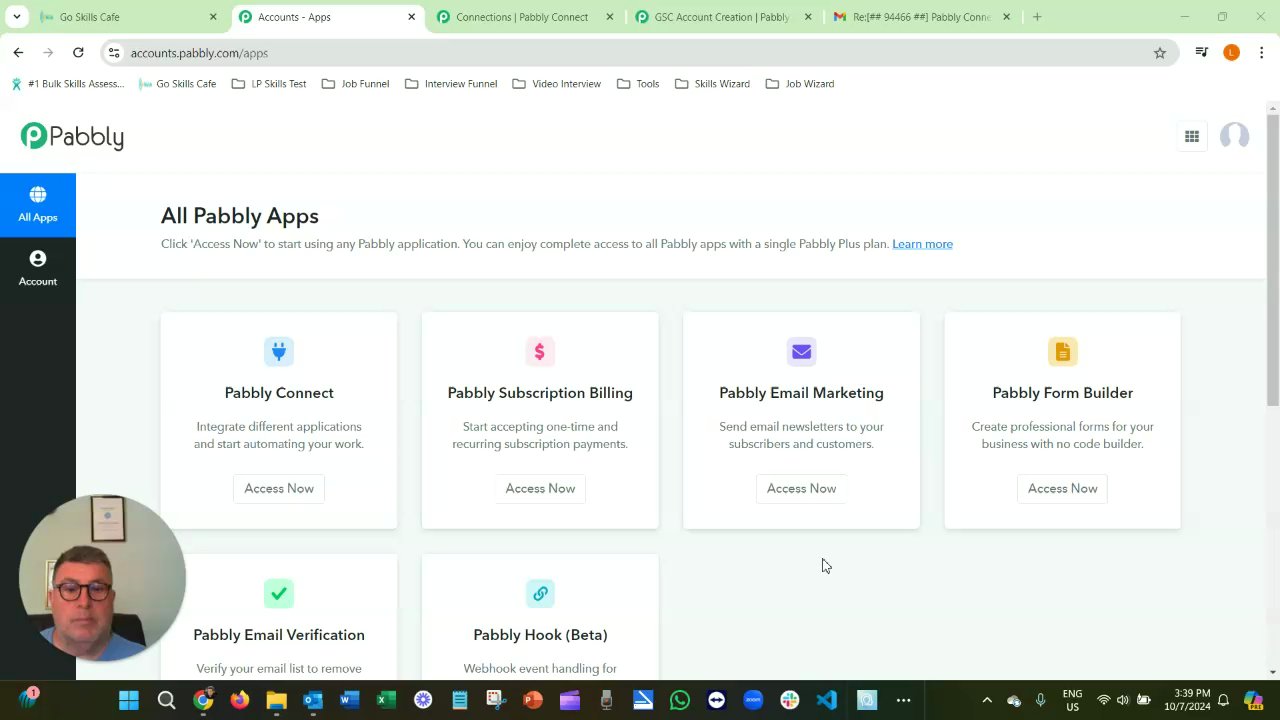The image size is (1280, 720).
Task: Click the webcam video thumbnail
Action: click(102, 578)
